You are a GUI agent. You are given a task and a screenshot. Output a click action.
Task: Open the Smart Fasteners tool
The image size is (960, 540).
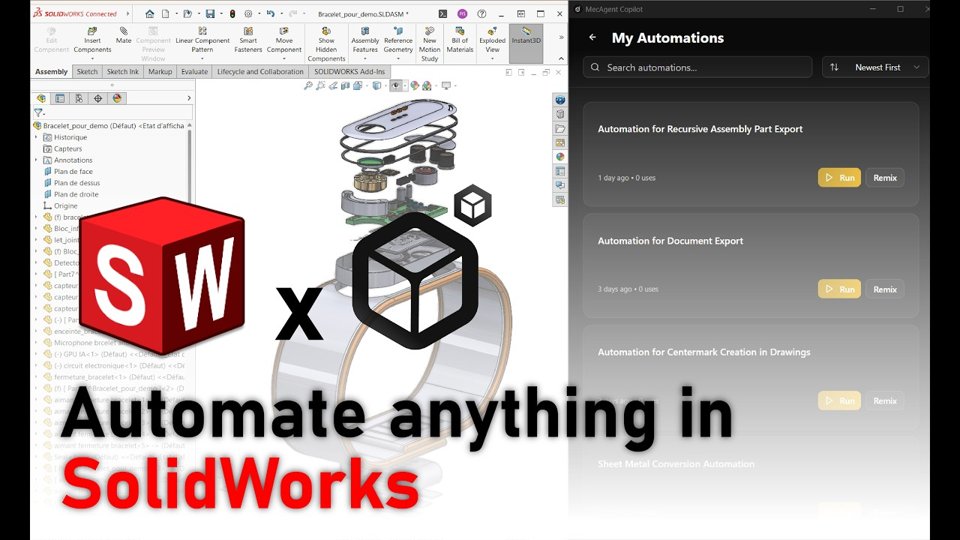point(248,40)
